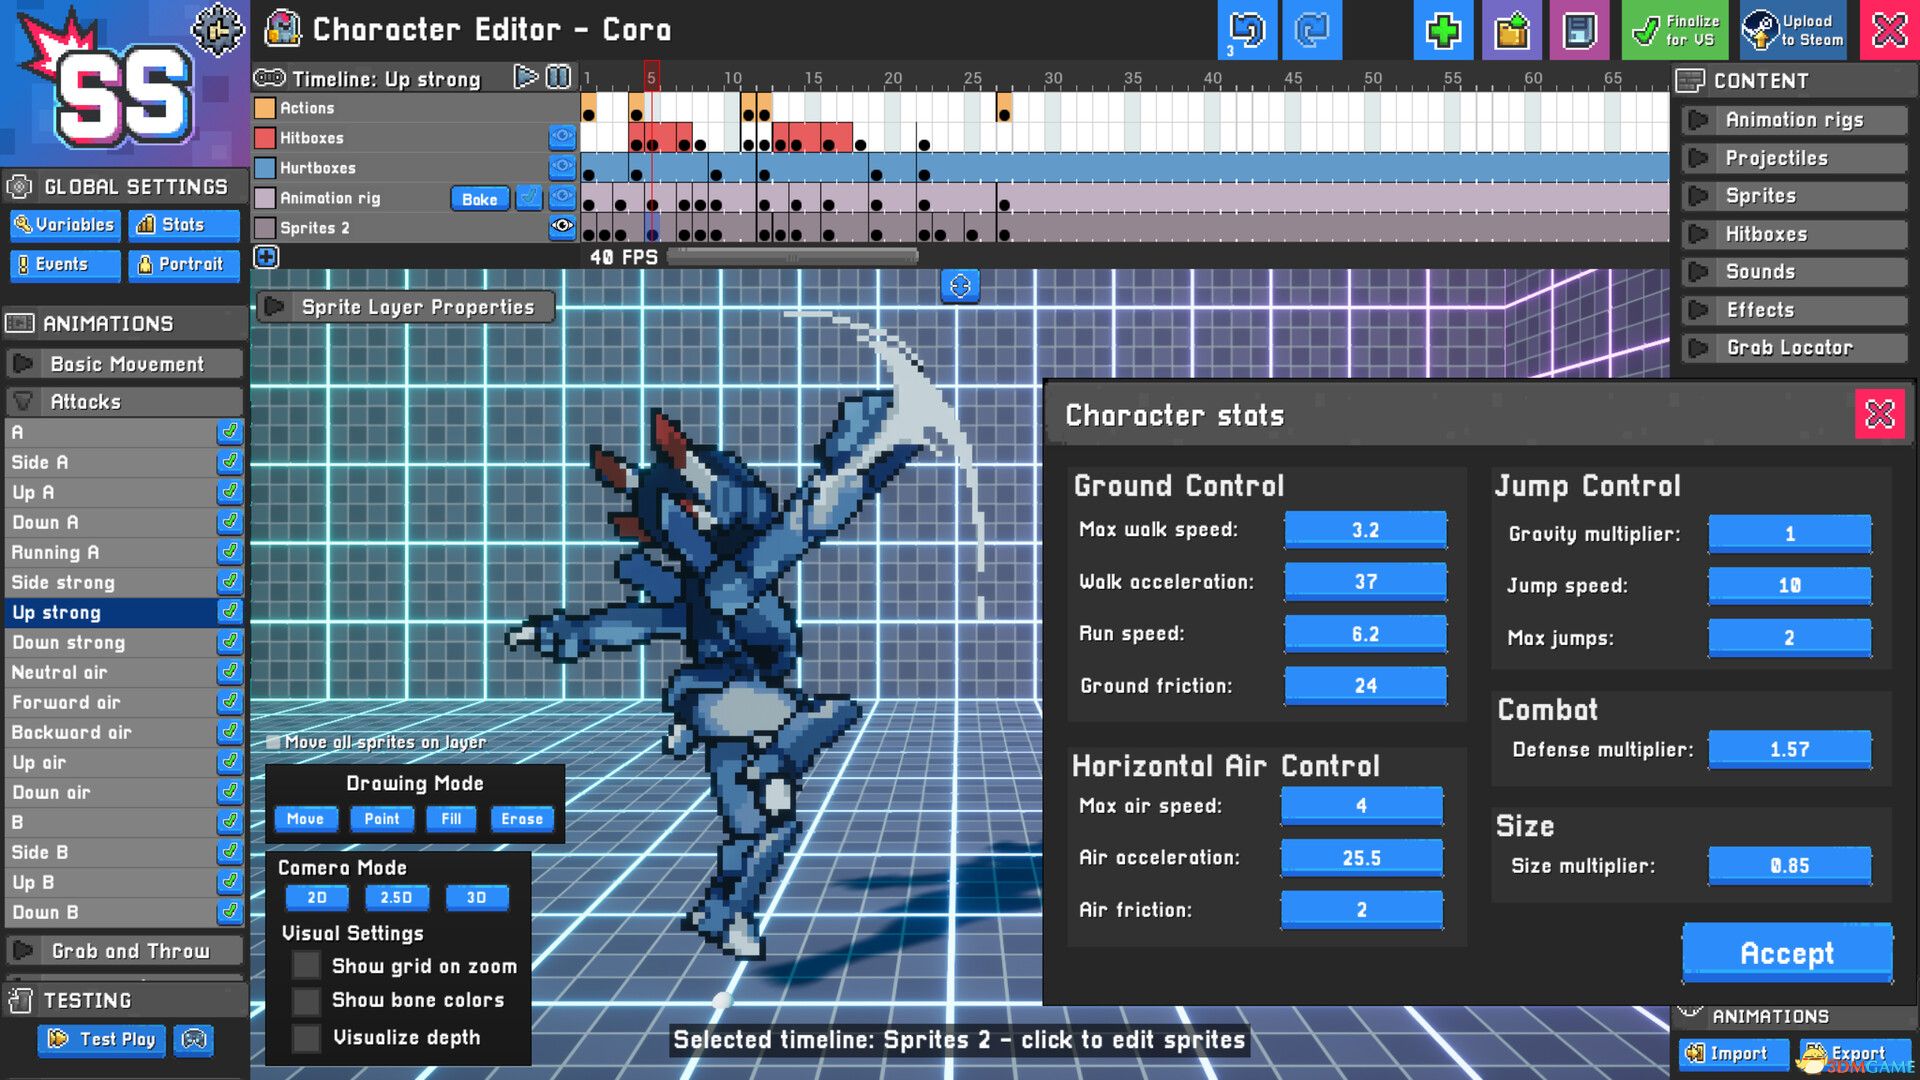Viewport: 1920px width, 1080px height.
Task: Click the Bake button for animation rig
Action: [481, 198]
